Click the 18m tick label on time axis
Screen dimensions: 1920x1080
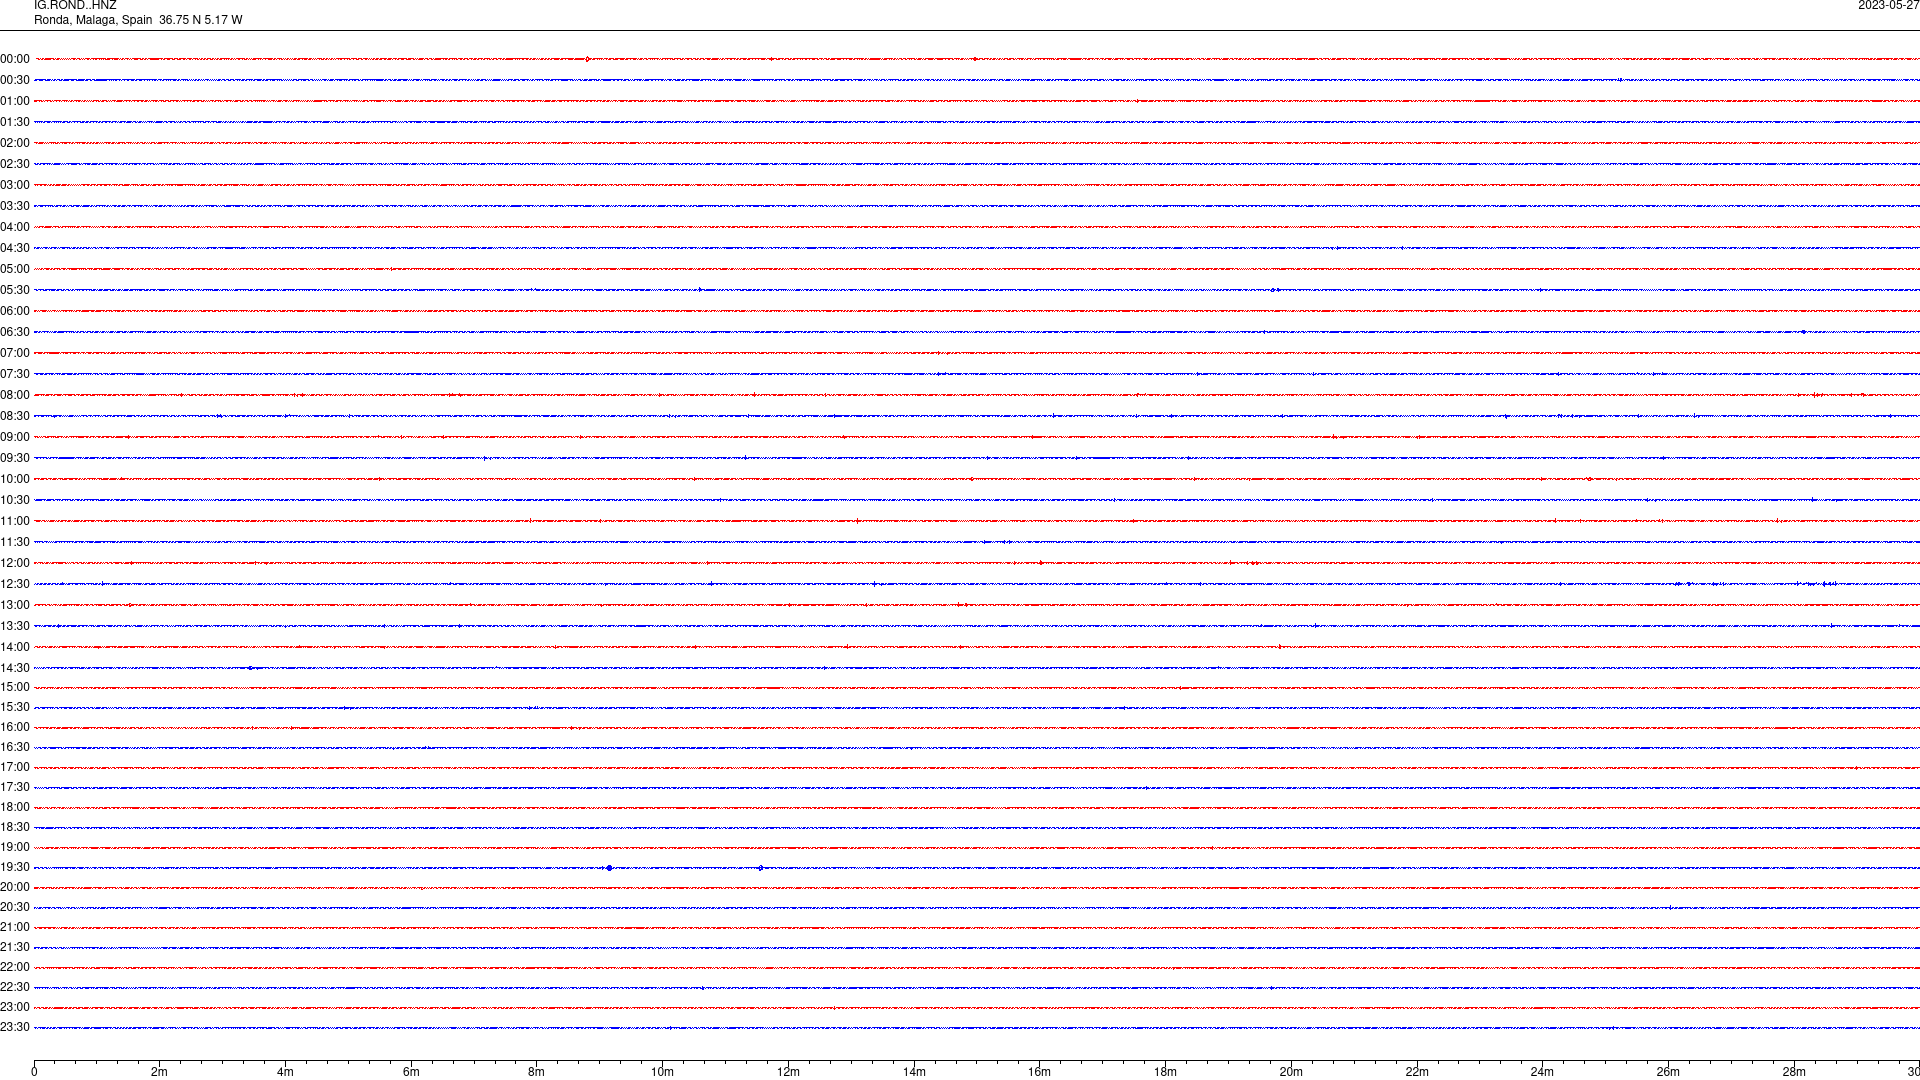tap(1165, 1072)
